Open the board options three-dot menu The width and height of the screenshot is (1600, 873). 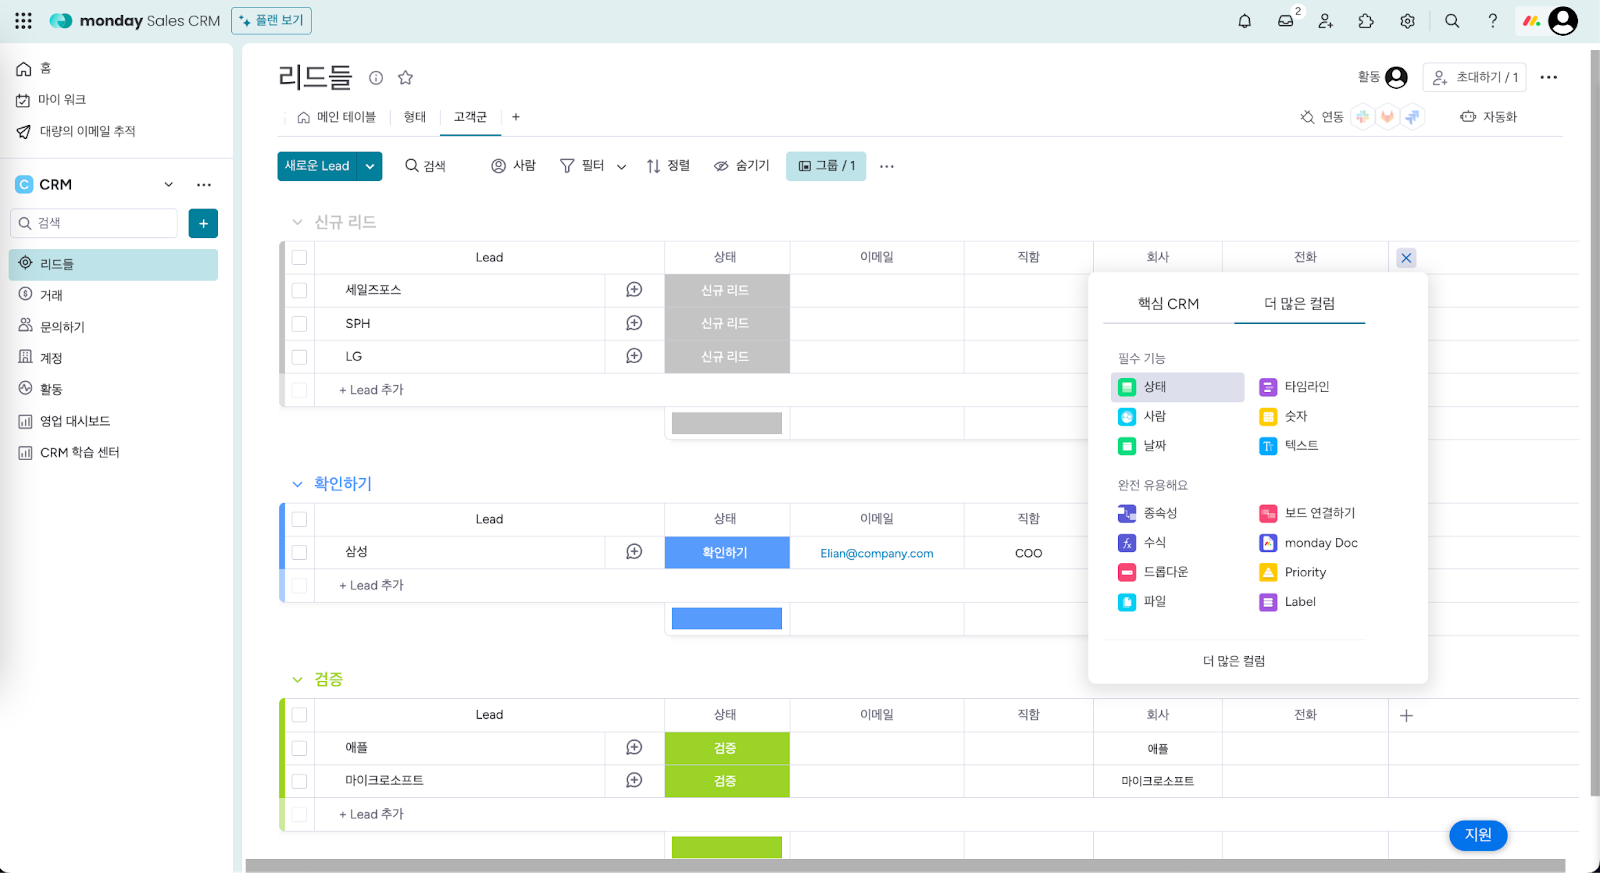(x=1549, y=78)
